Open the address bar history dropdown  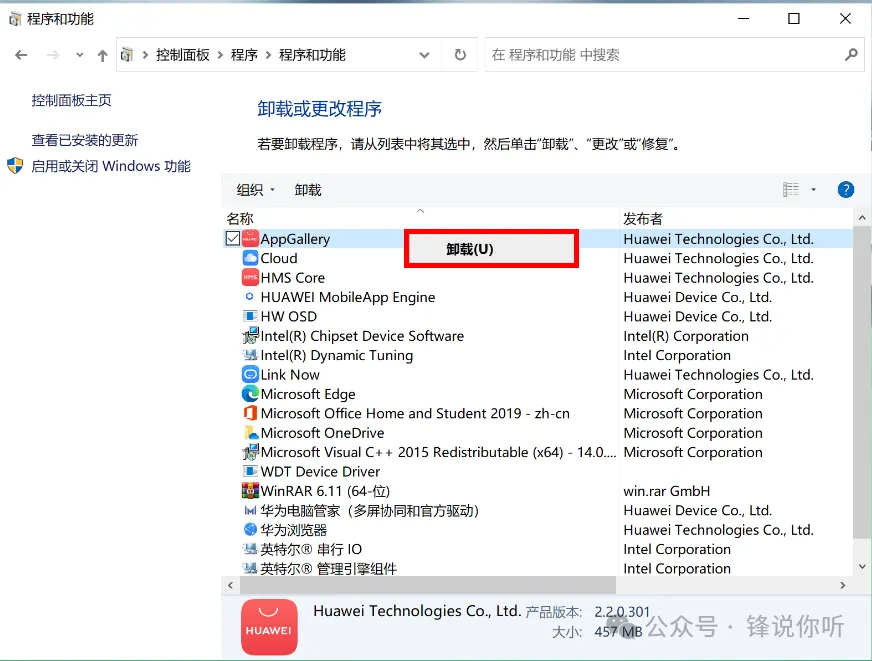pos(424,55)
